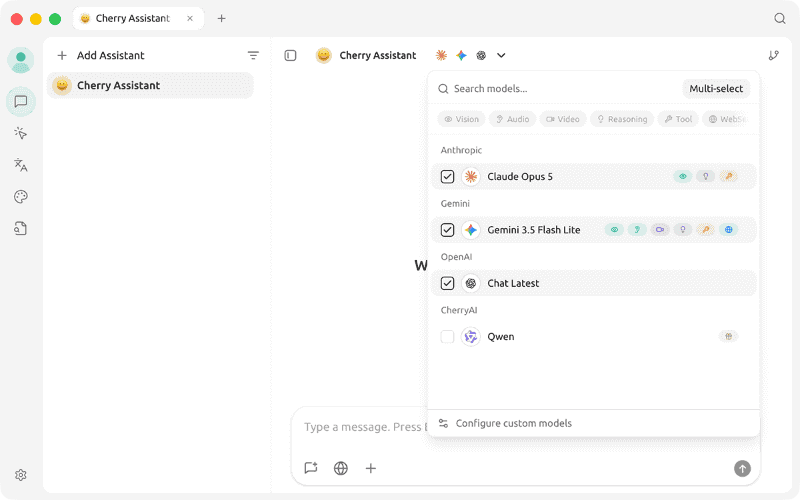Click the magnifier search icon in the title bar

click(x=780, y=18)
